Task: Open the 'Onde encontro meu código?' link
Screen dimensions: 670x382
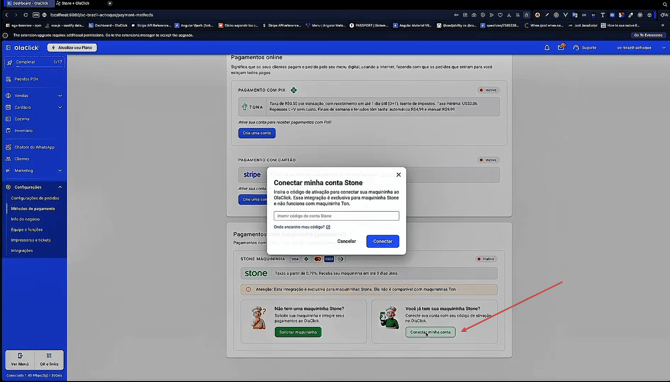Action: [x=302, y=227]
